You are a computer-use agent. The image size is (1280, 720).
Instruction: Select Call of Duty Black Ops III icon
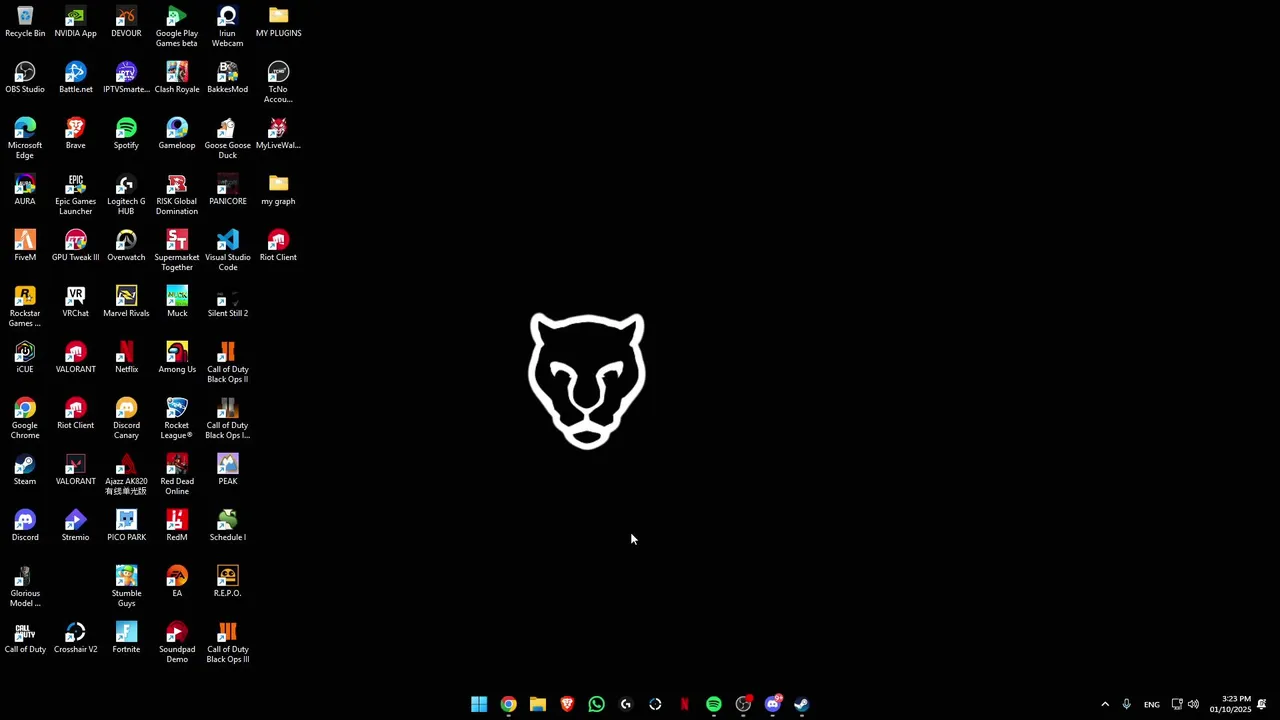coord(227,643)
